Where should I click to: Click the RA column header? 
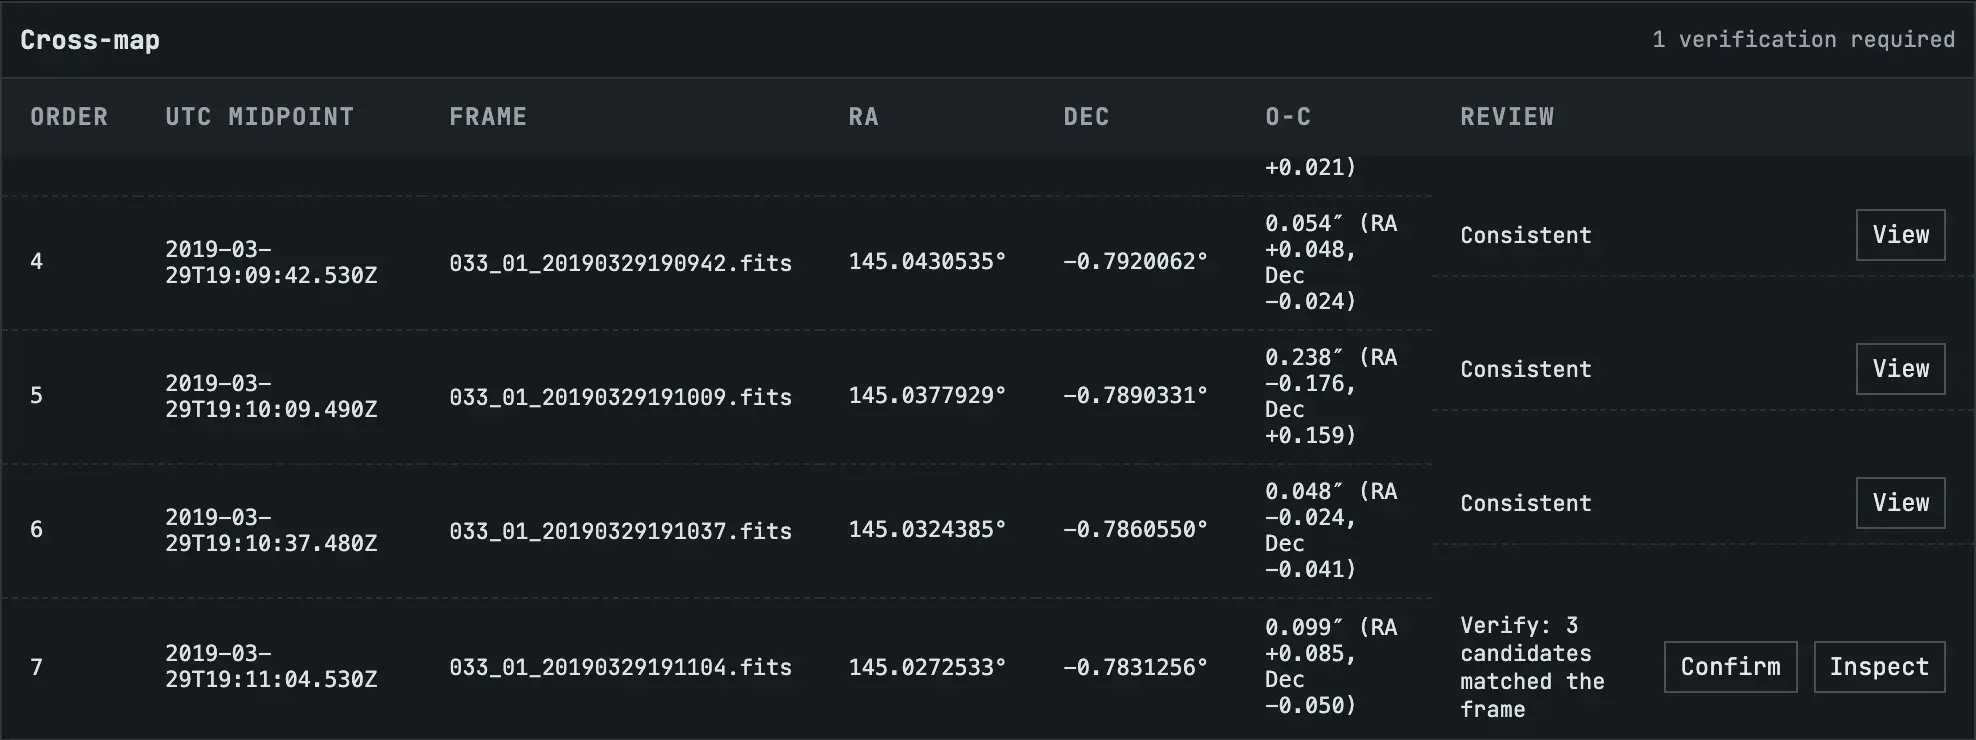click(x=863, y=117)
